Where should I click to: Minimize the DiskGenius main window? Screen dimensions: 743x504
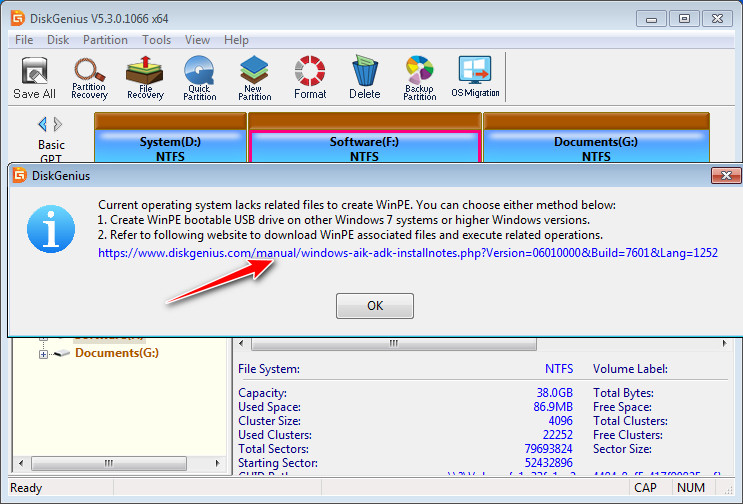click(652, 19)
